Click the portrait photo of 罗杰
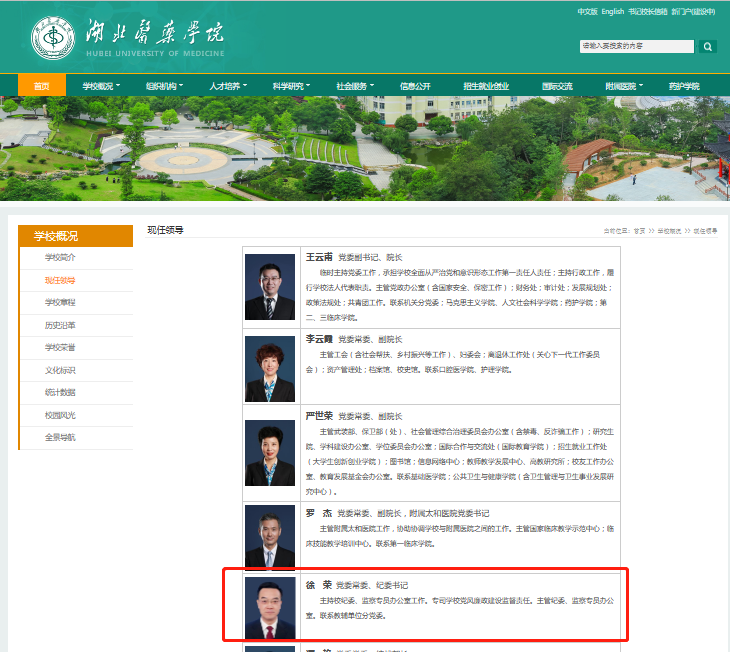 (x=270, y=537)
